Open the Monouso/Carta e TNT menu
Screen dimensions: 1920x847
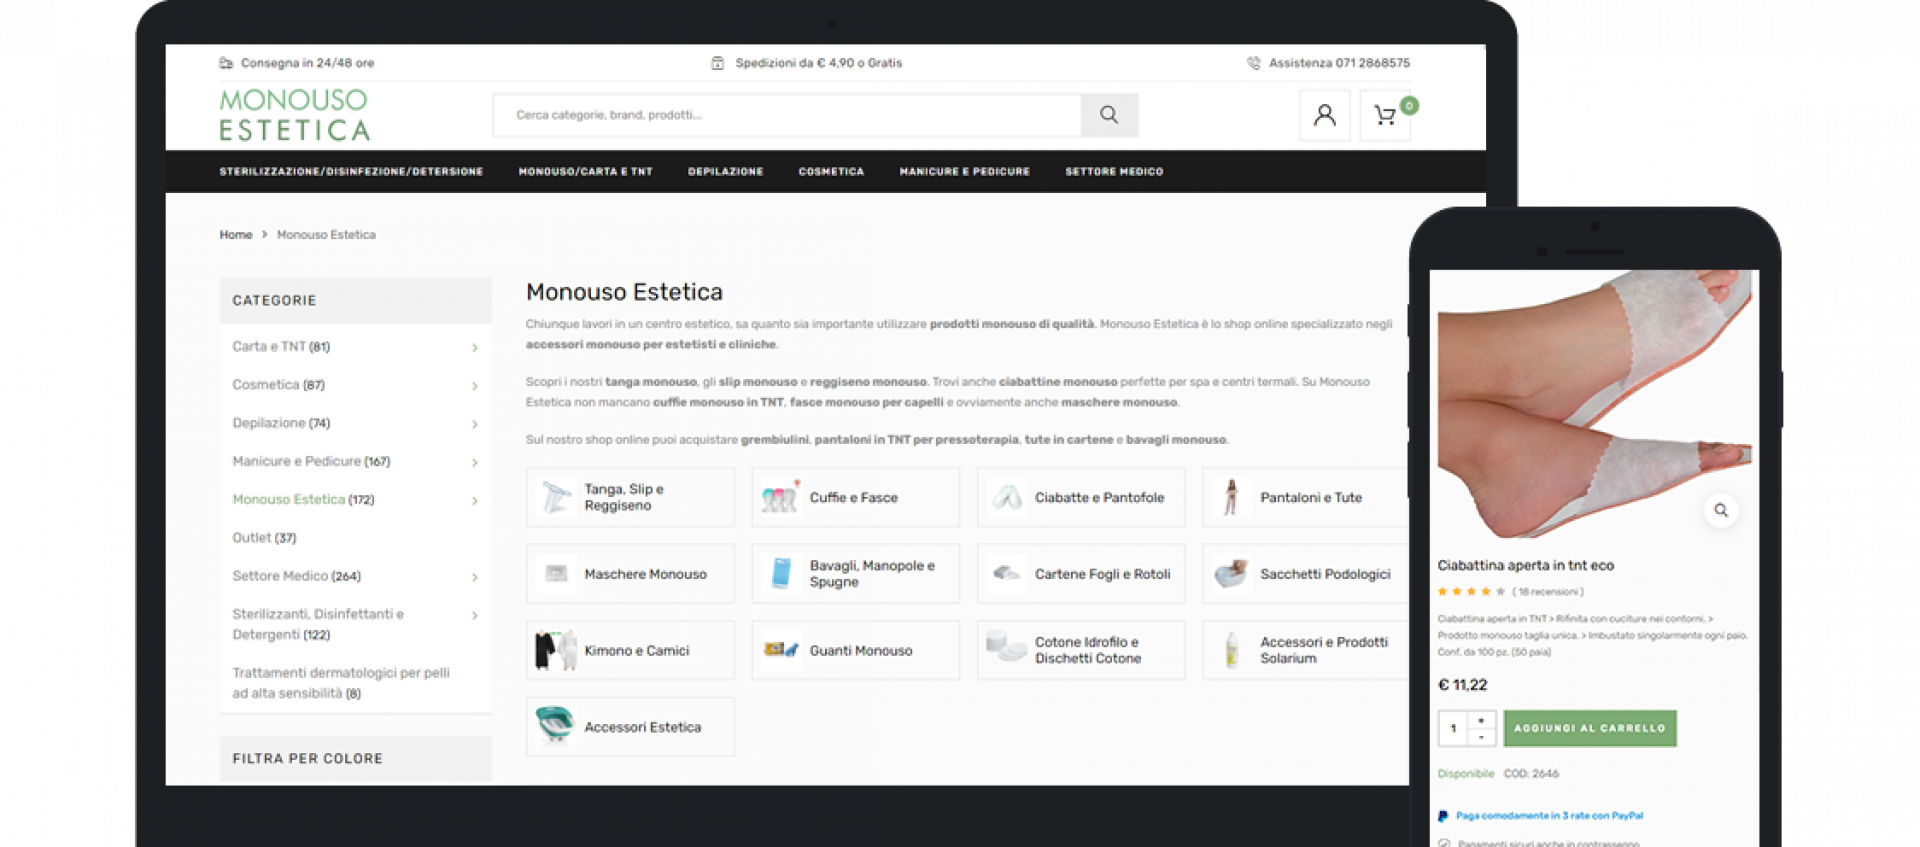click(x=585, y=172)
